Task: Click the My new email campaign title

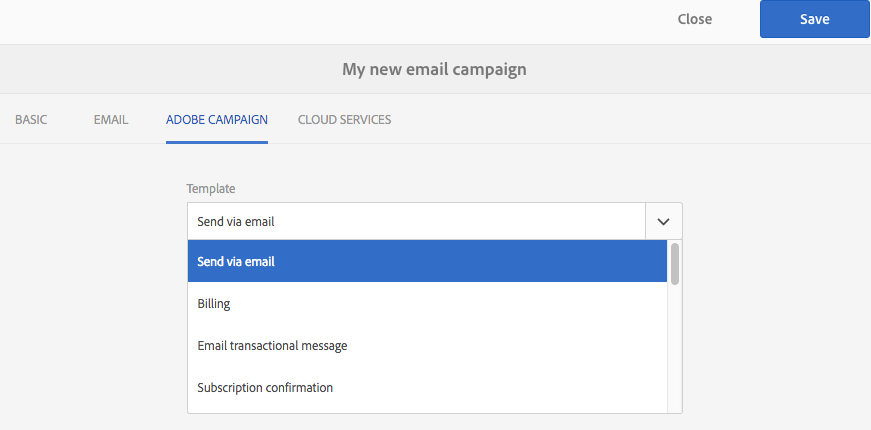Action: 434,69
